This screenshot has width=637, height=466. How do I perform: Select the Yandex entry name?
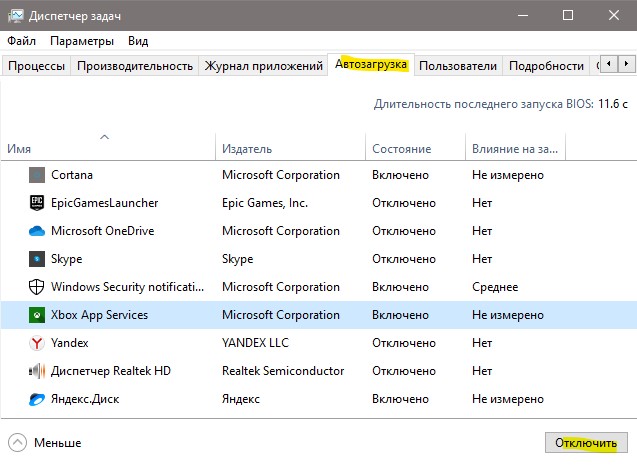(x=69, y=343)
